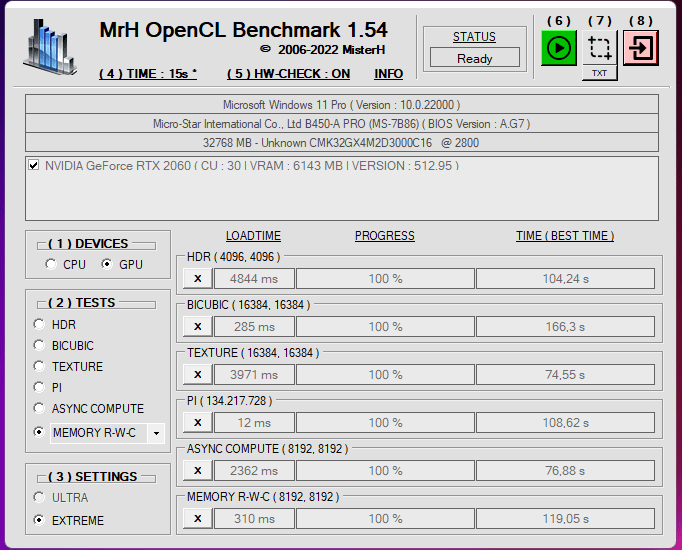682x550 pixels.
Task: Toggle the (5) HW-CHECK : ON link
Action: point(288,74)
